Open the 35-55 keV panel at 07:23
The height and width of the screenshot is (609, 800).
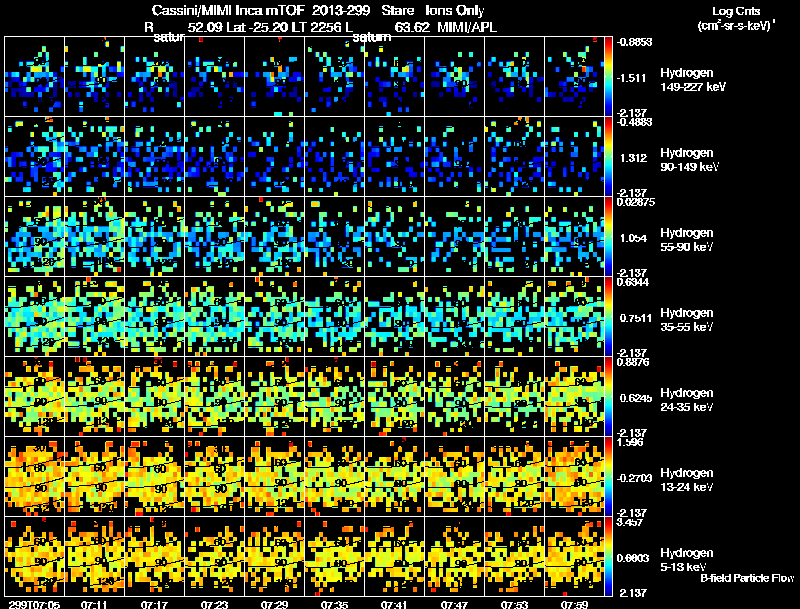pyautogui.click(x=214, y=317)
